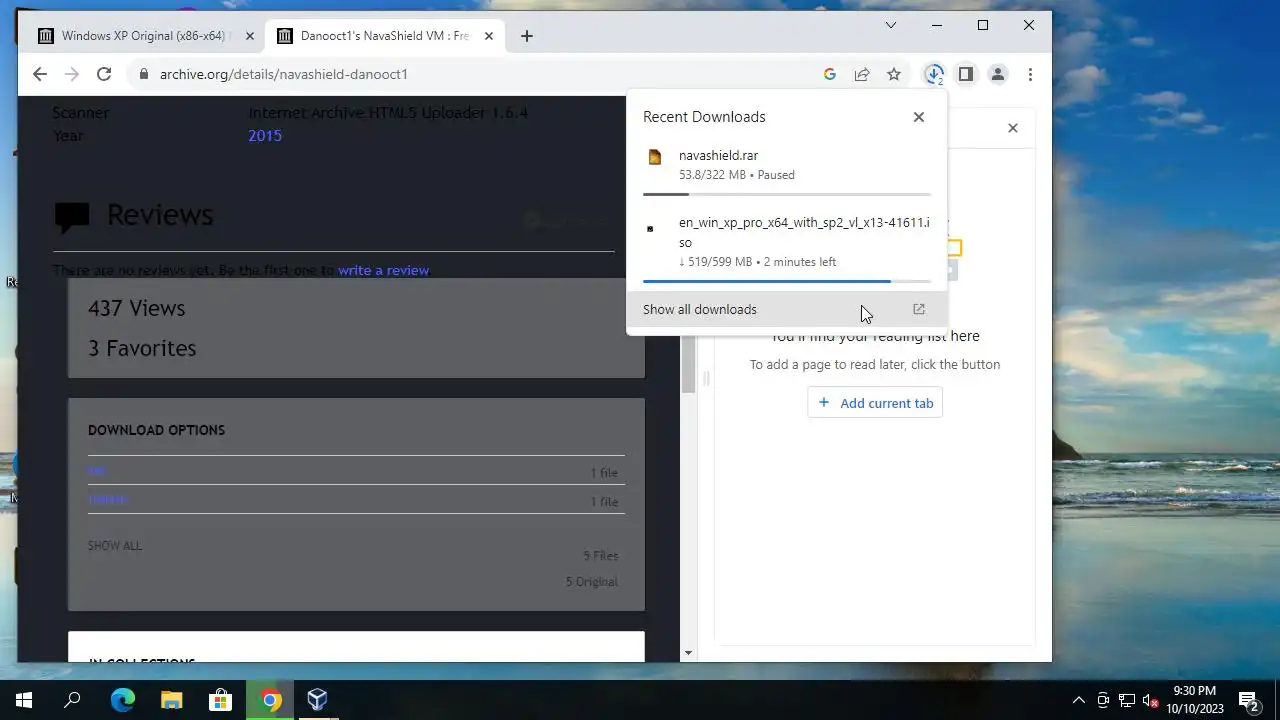Open taskbar search magnifier

tap(72, 700)
